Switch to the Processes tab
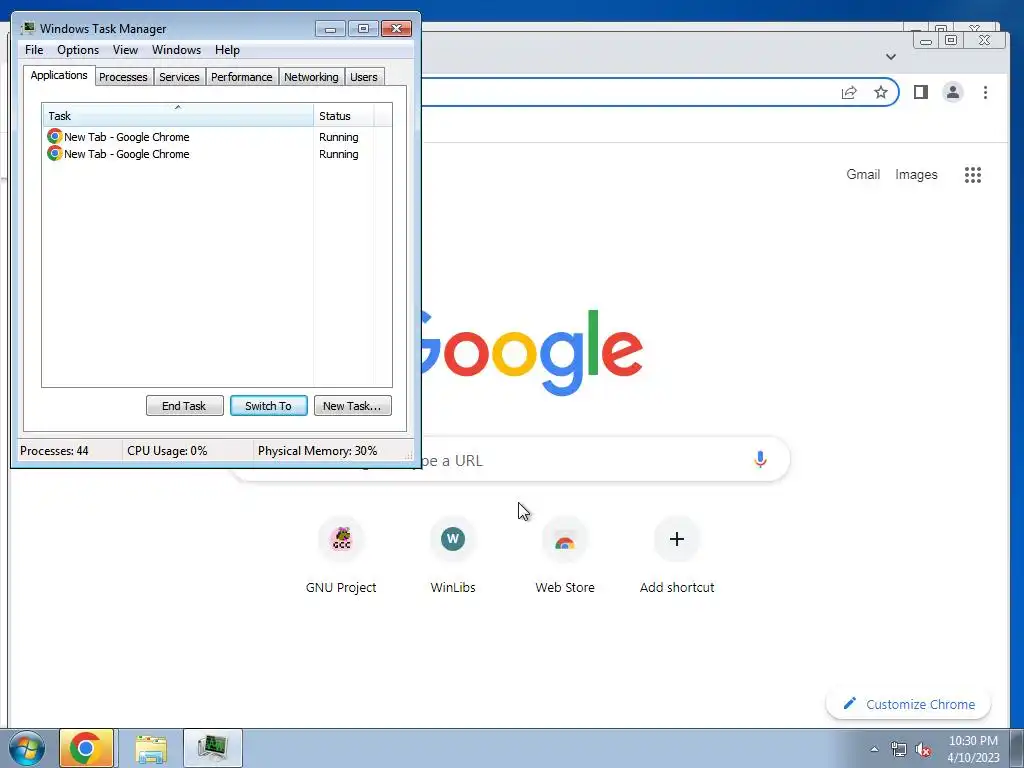Viewport: 1024px width, 768px height. pos(123,77)
